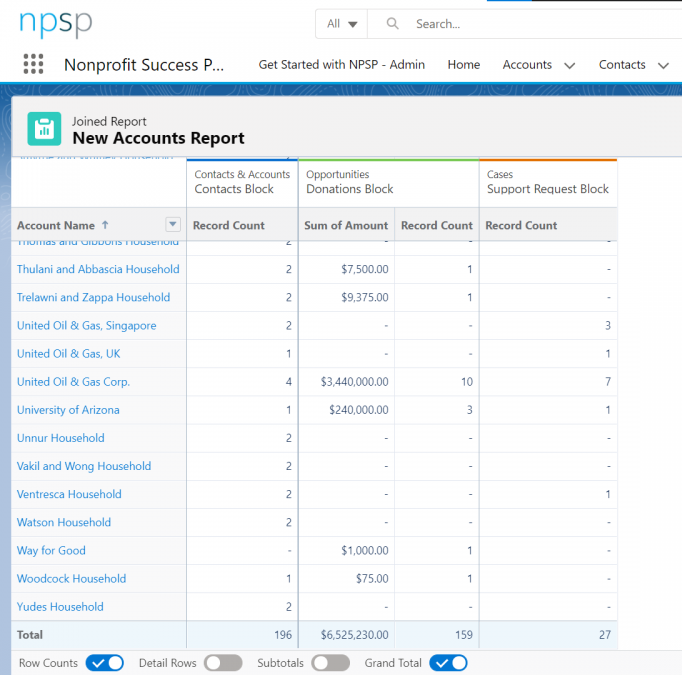Toggle the Grand Total switch
The image size is (682, 675).
pos(448,663)
